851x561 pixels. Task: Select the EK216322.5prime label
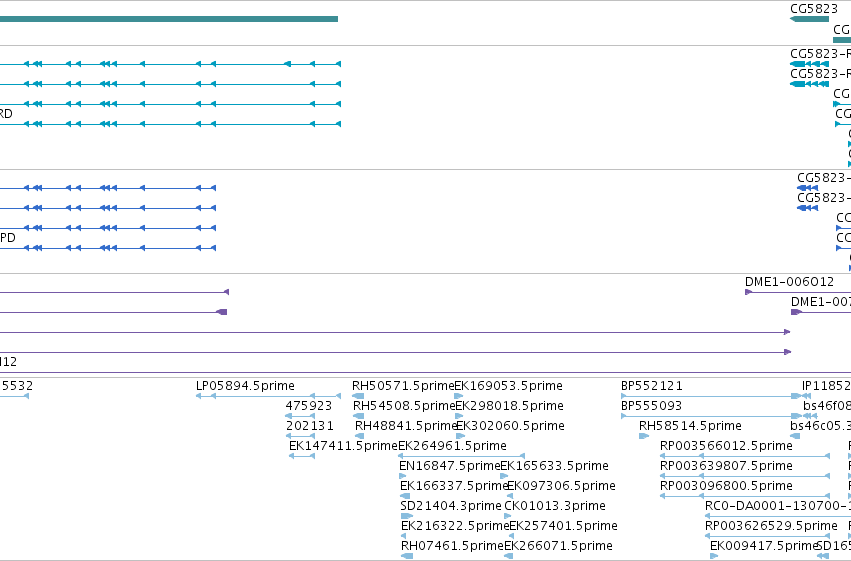coord(455,526)
